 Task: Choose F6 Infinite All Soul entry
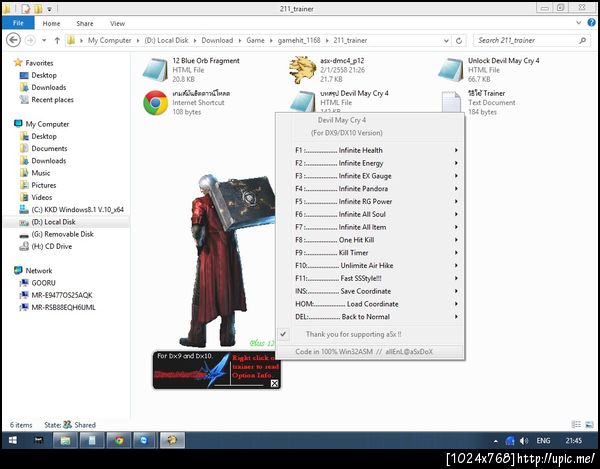pyautogui.click(x=370, y=214)
